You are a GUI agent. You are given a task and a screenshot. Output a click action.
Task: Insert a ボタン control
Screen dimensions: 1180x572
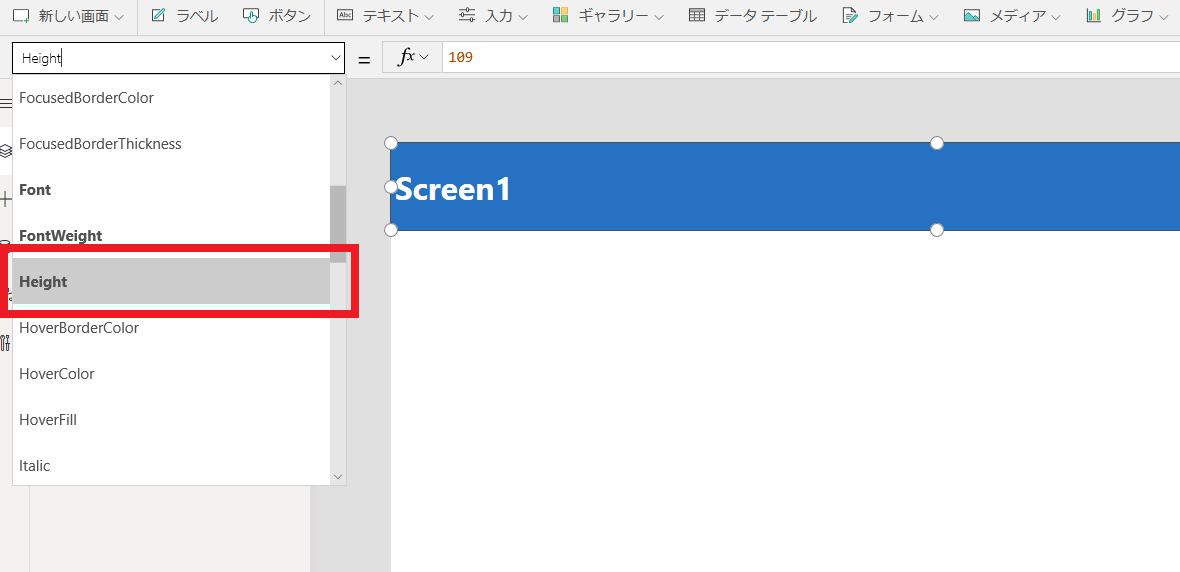(277, 16)
